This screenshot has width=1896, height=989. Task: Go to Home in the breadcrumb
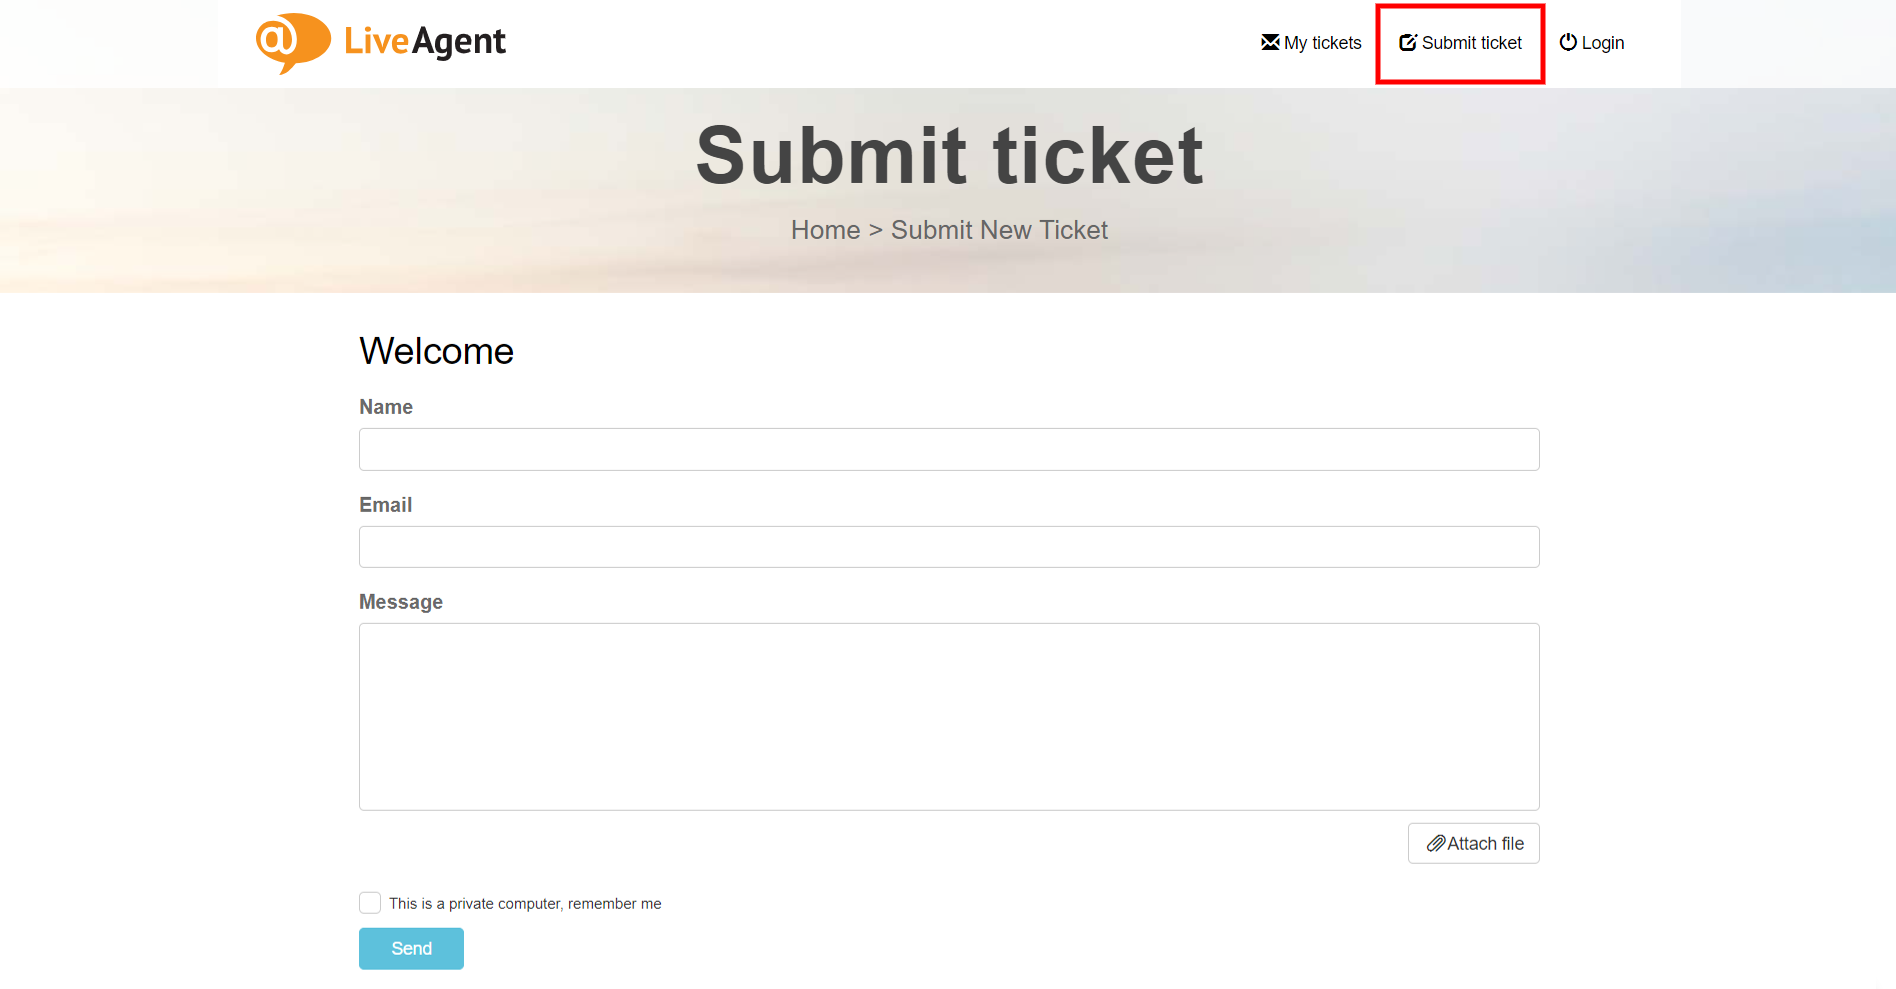[825, 230]
